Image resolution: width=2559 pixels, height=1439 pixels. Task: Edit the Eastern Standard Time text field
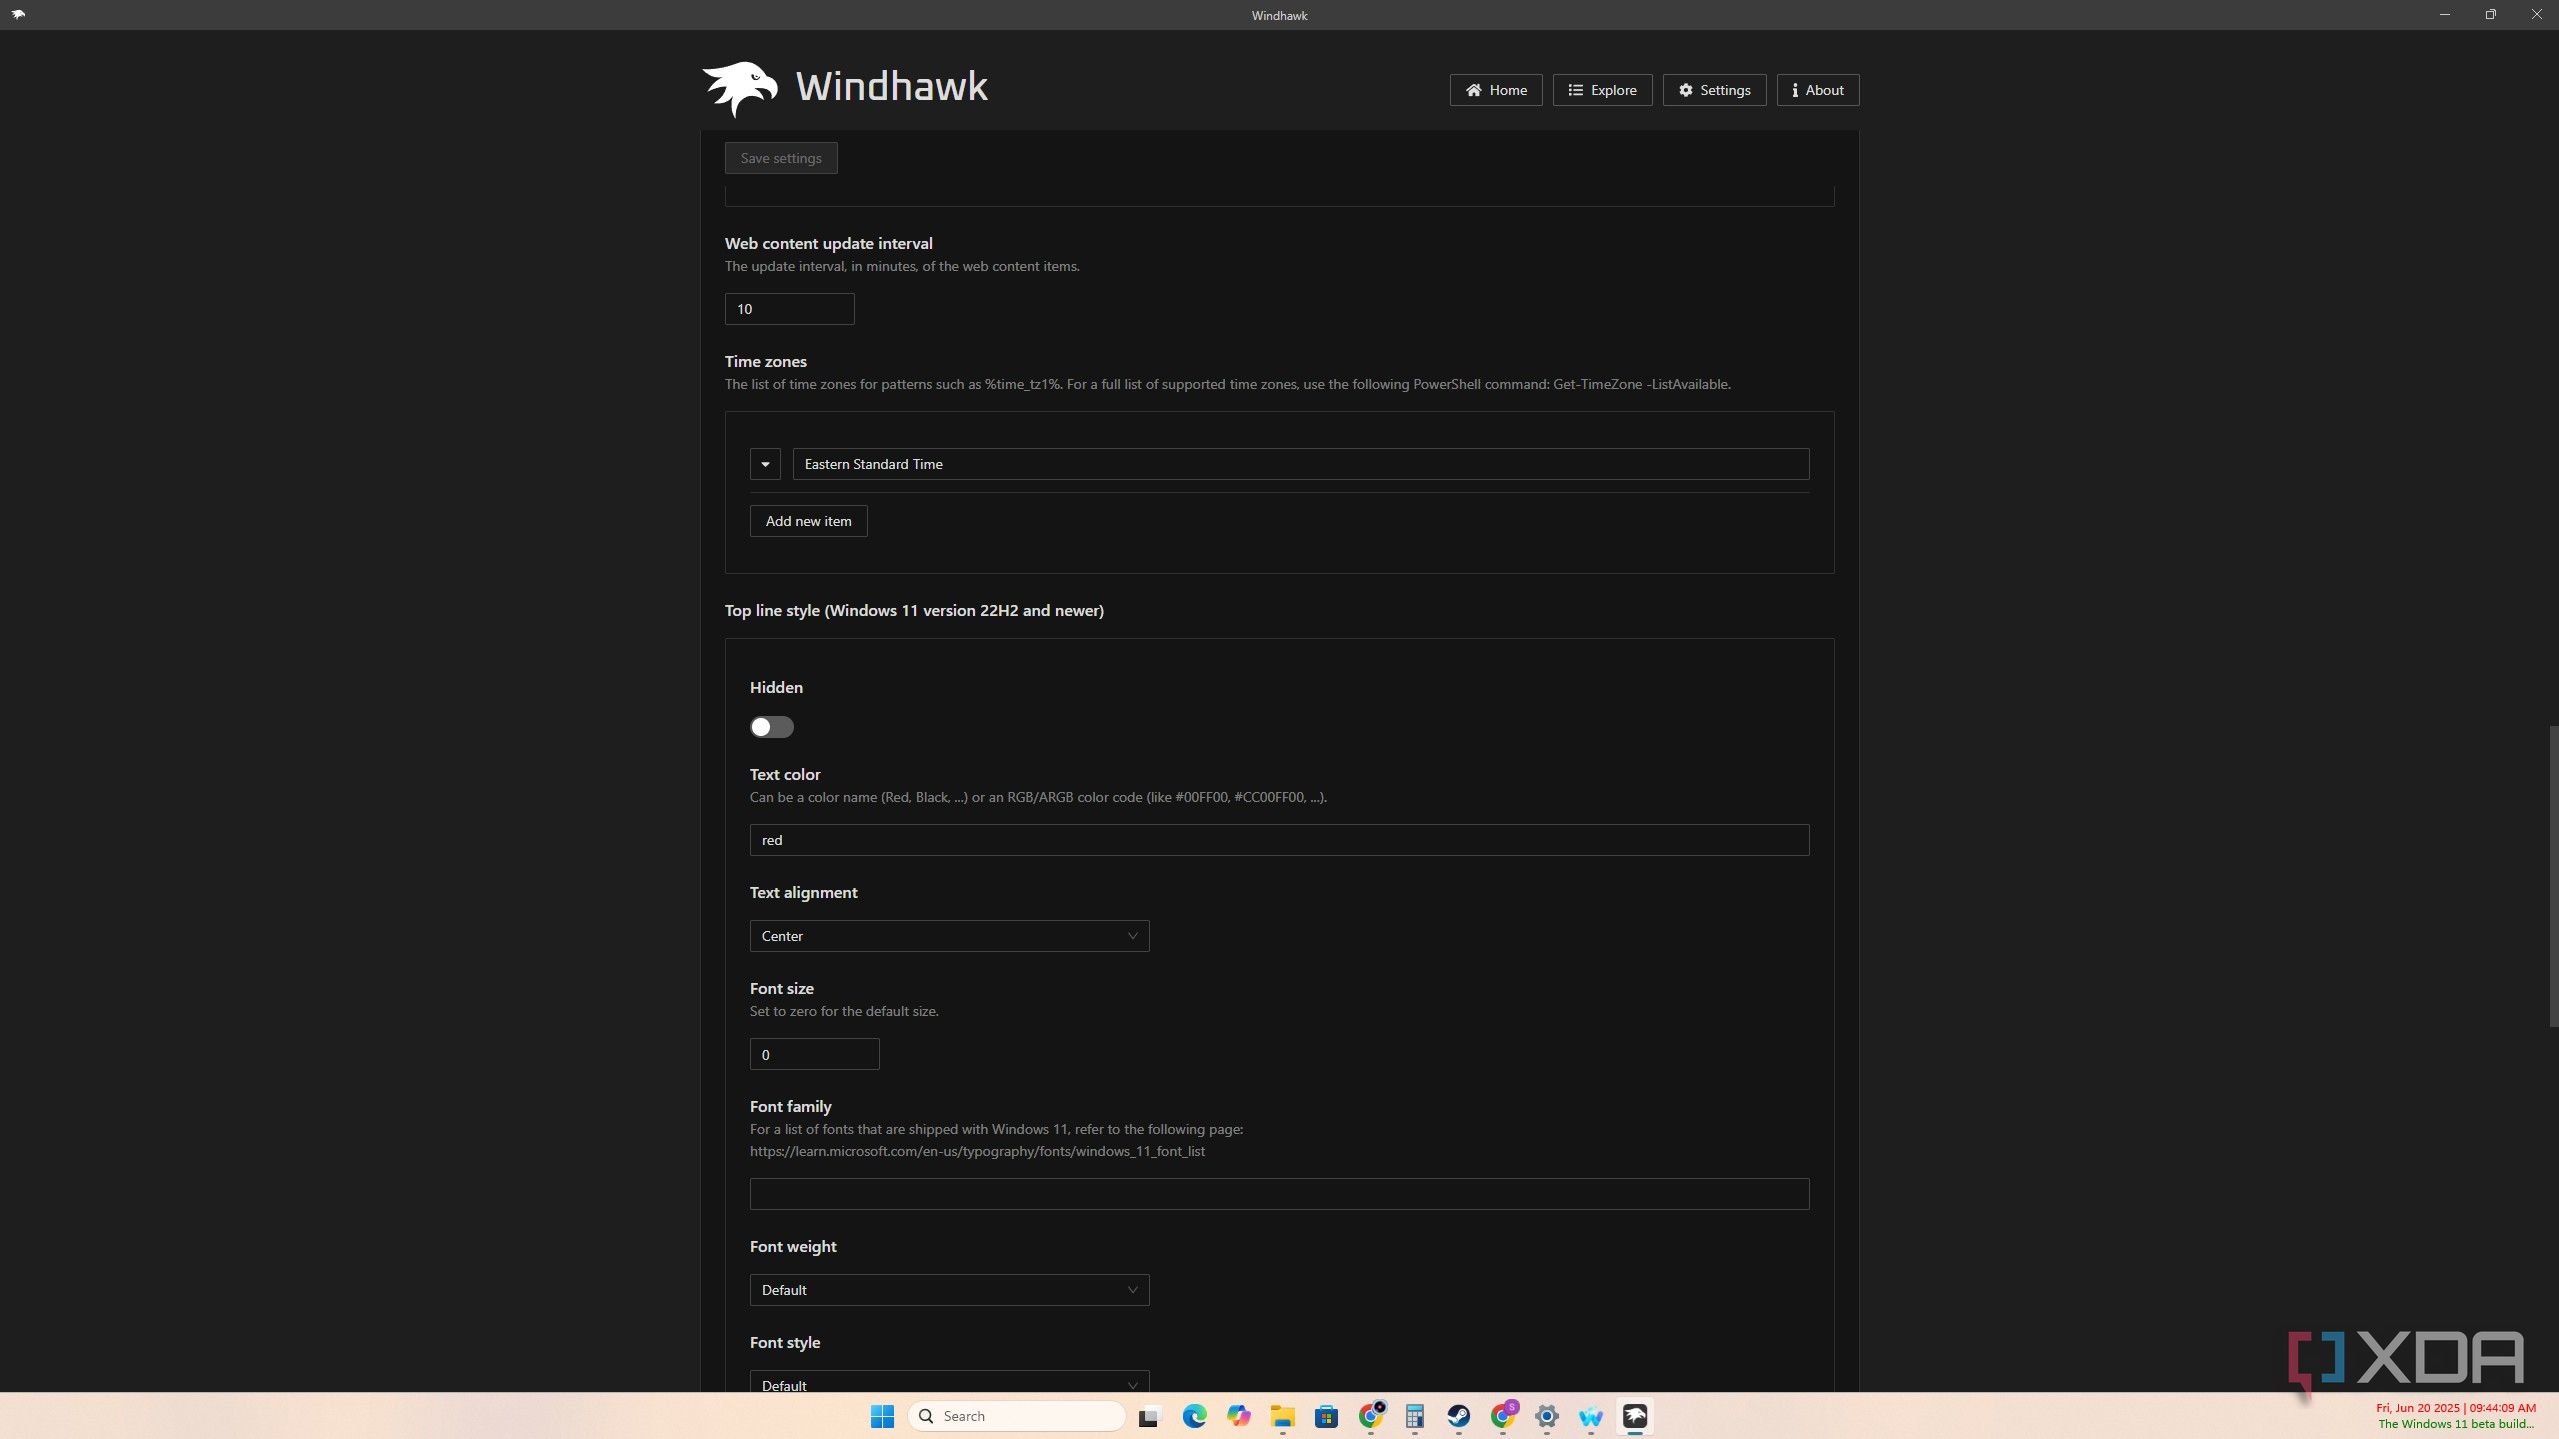(1300, 464)
